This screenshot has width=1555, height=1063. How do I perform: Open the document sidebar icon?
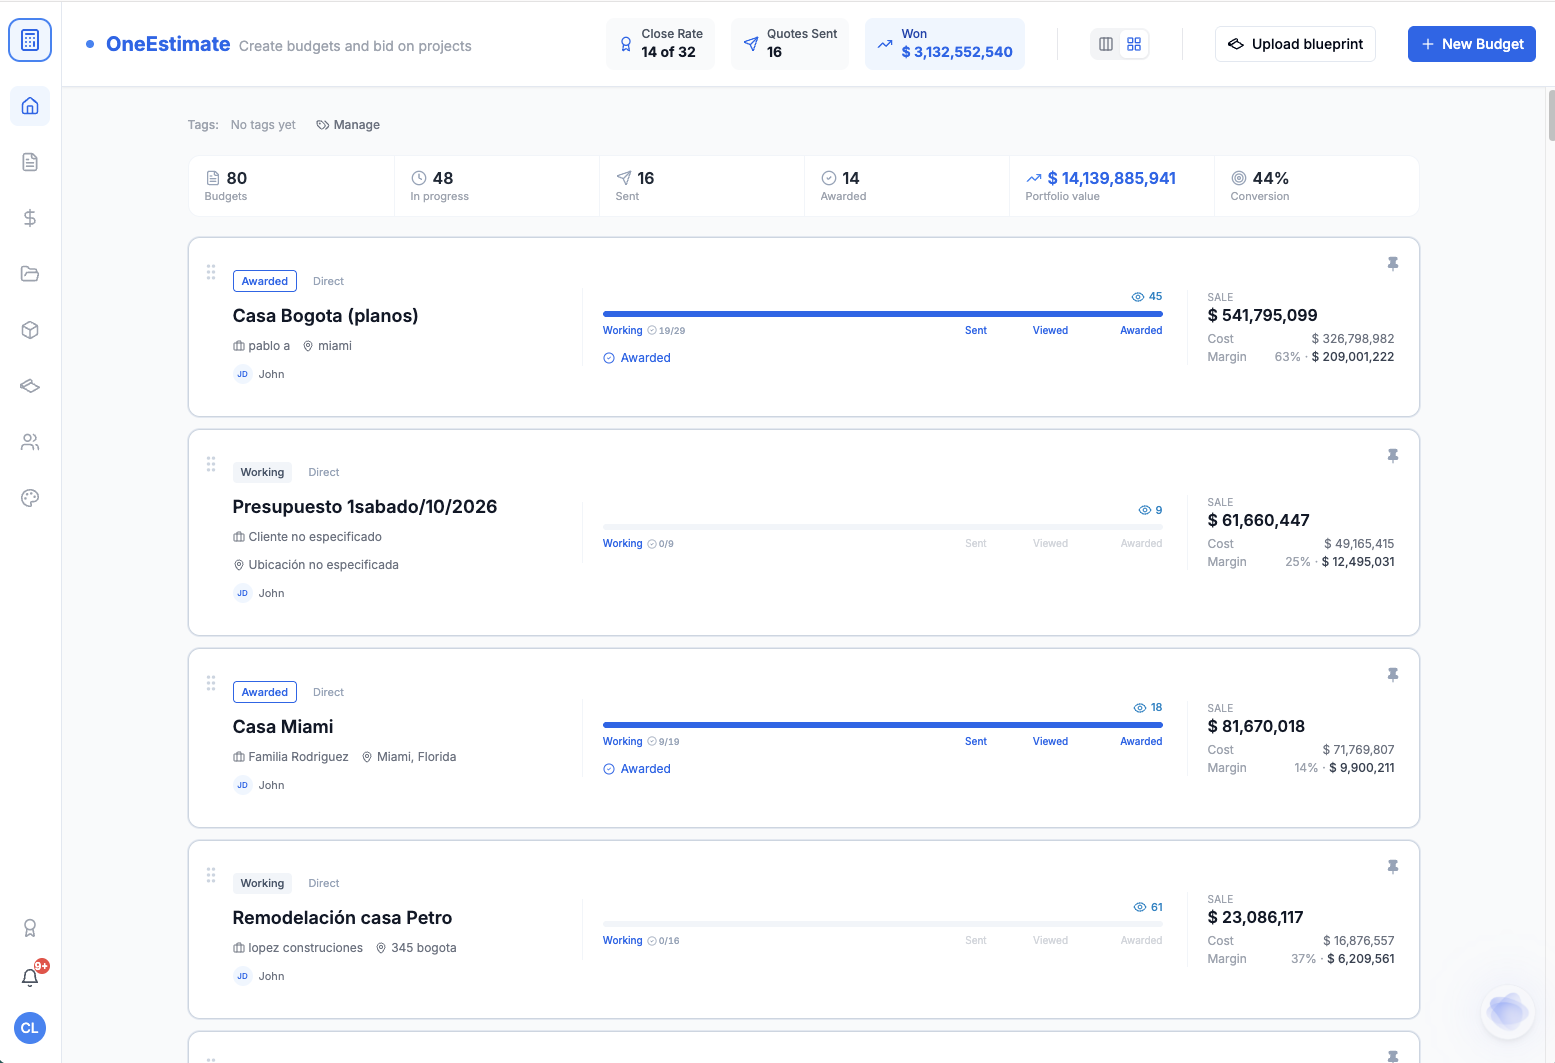pos(30,162)
